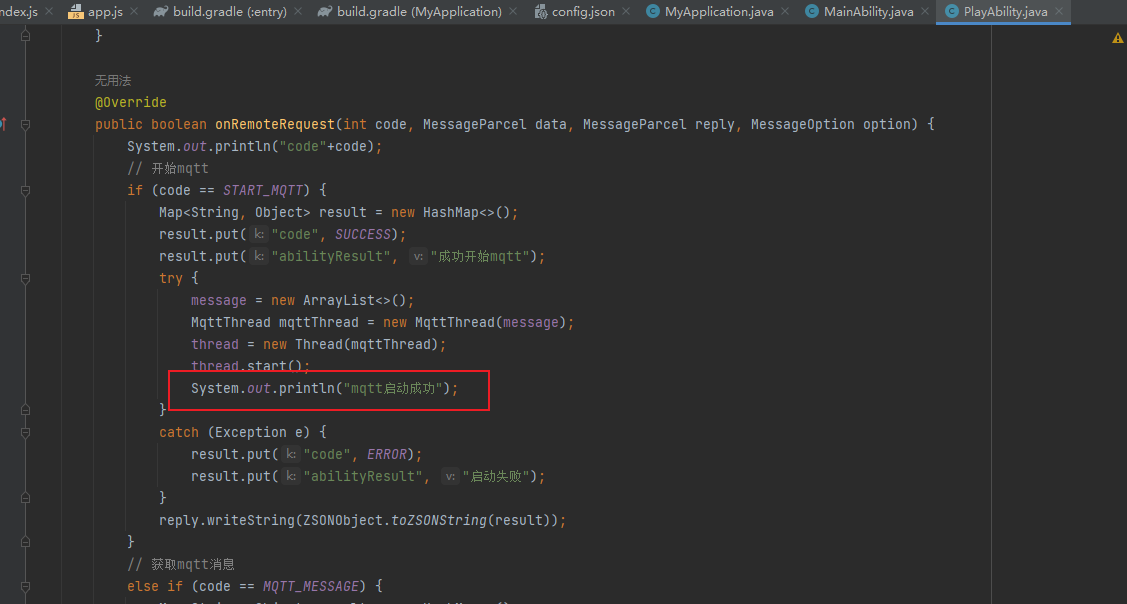Close the PlayAbility.java tab
This screenshot has height=604, width=1127.
click(1058, 12)
